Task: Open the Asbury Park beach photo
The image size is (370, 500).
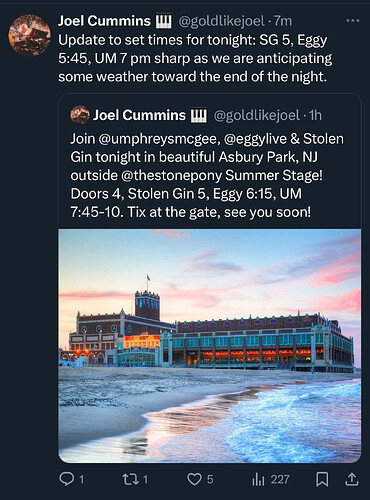Action: tap(210, 345)
